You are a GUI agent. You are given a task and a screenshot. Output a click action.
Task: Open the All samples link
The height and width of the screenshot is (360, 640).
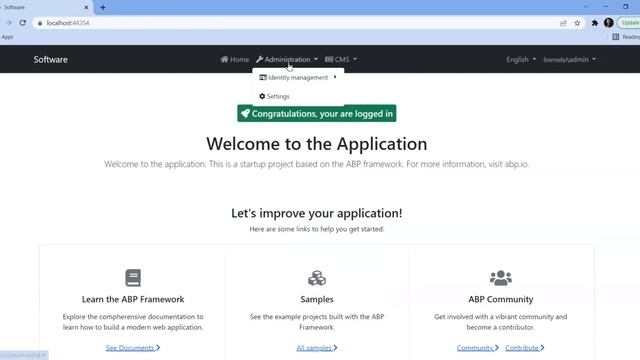(317, 348)
